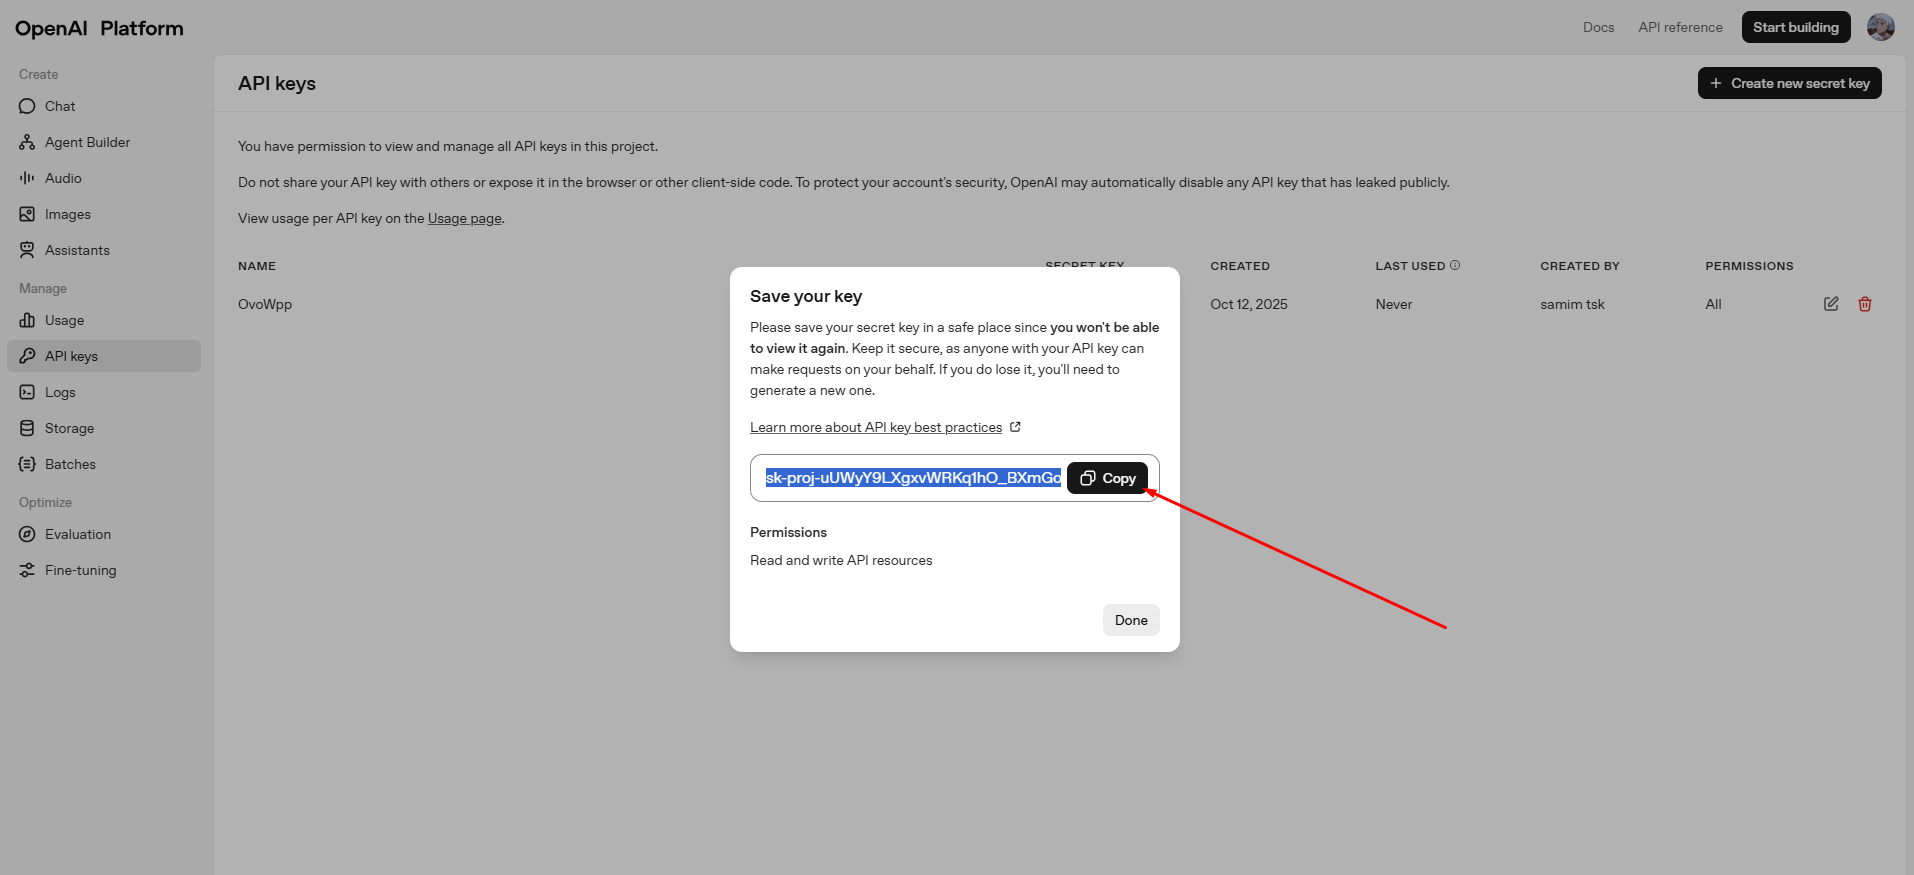Viewport: 1914px width, 875px height.
Task: Open Chat from the sidebar
Action: (60, 106)
